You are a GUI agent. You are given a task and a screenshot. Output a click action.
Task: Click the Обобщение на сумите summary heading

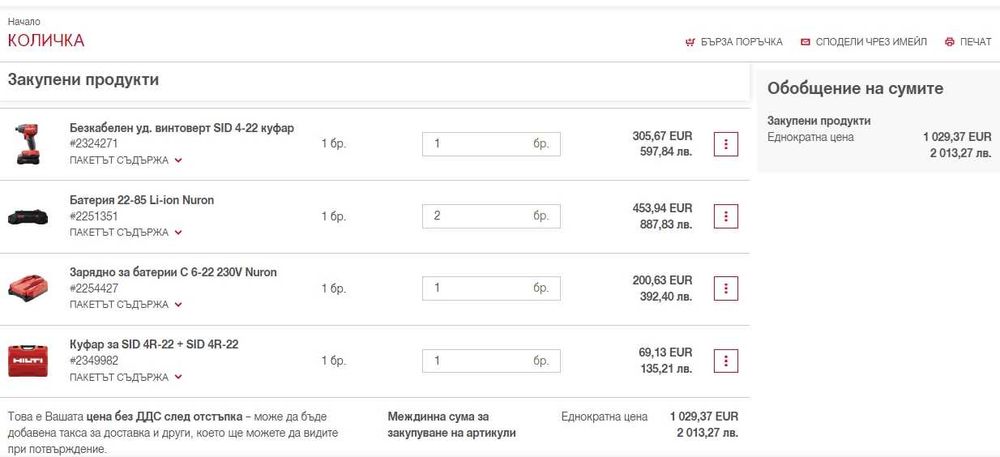855,89
